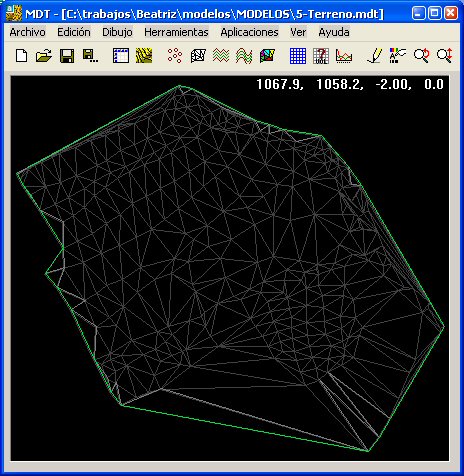Click the blue grid icon
The image size is (464, 476).
[298, 55]
